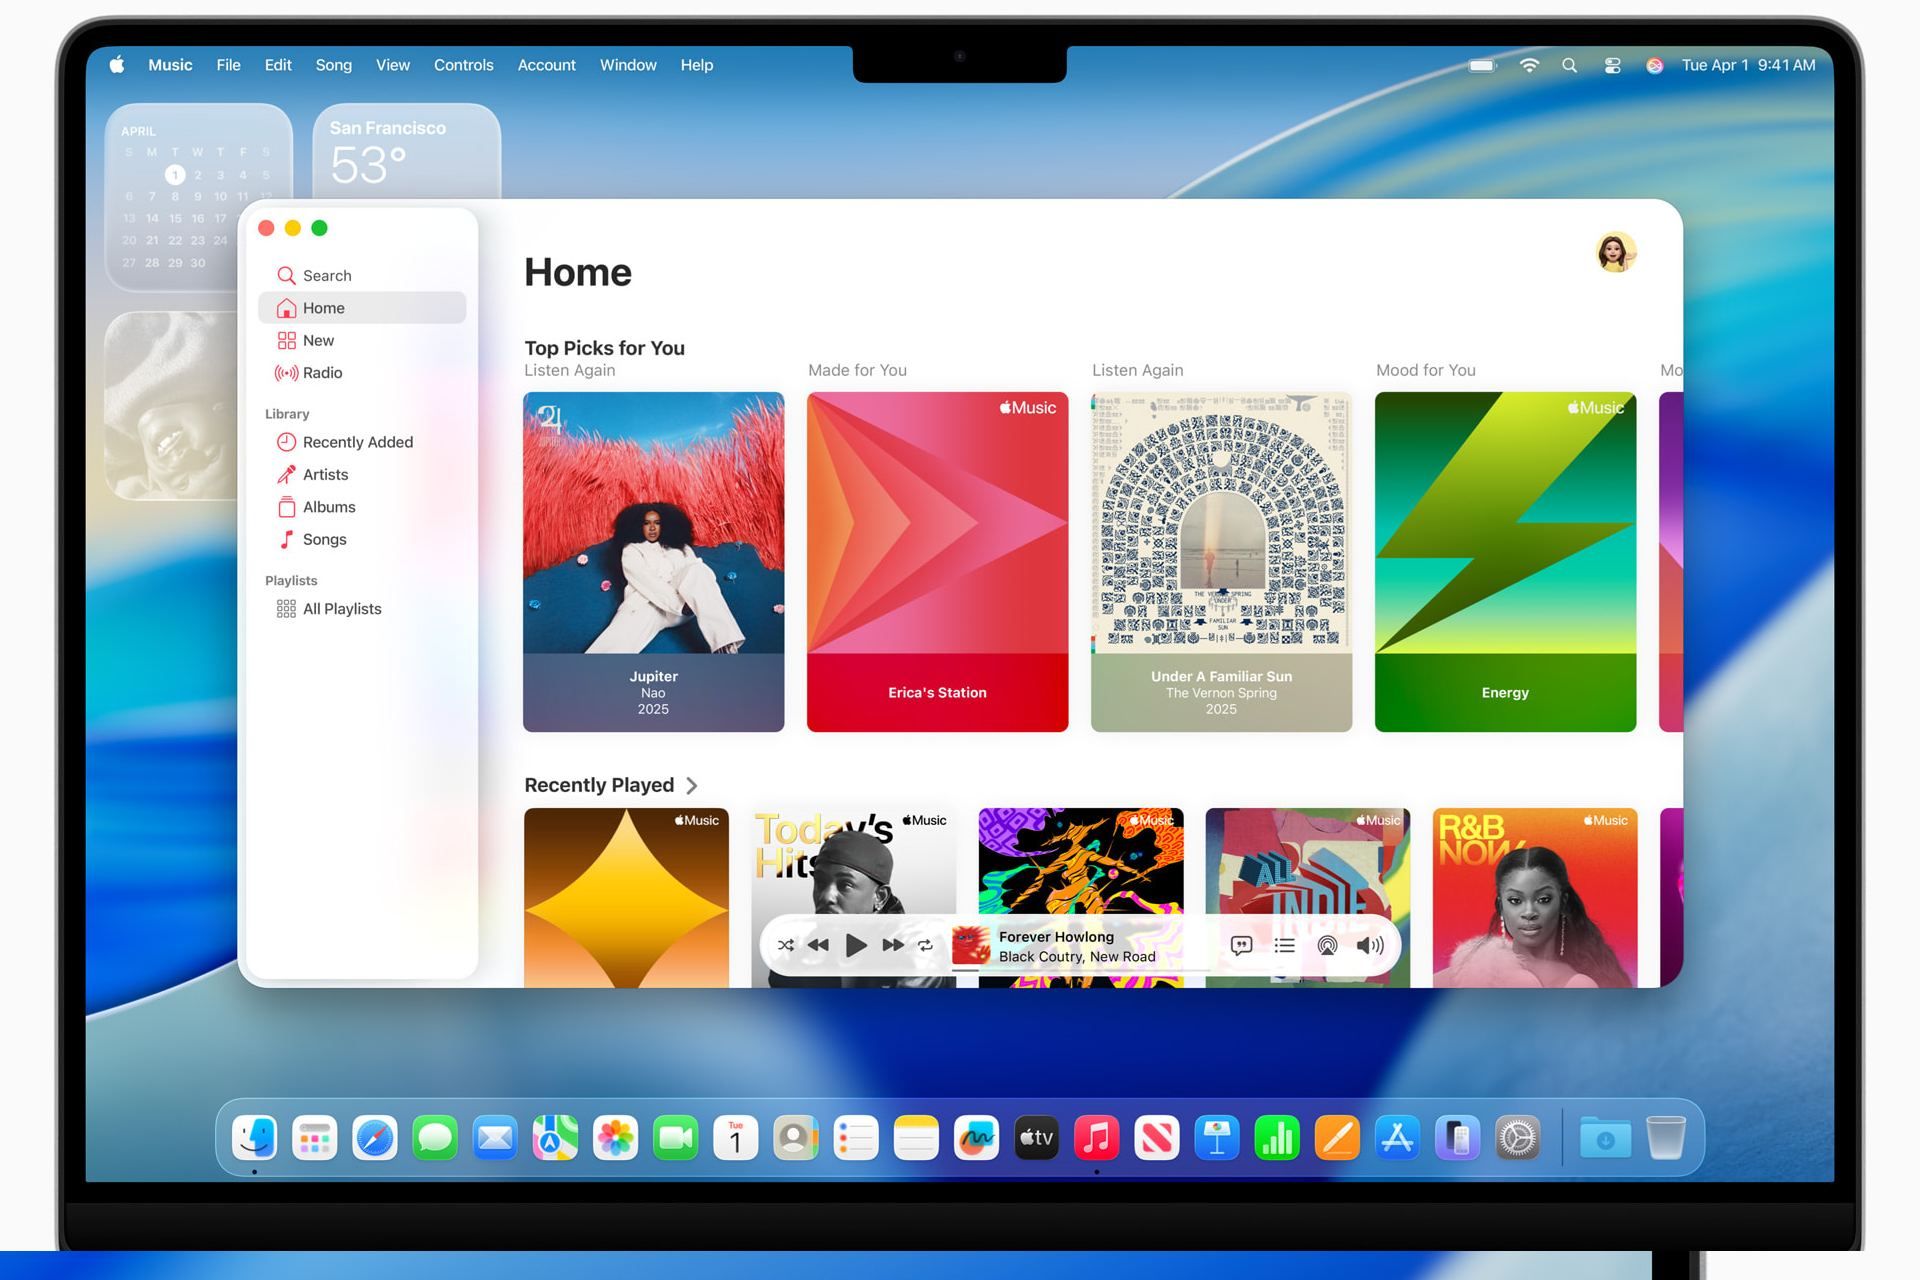This screenshot has width=1920, height=1280.
Task: Open Apple News from the Dock
Action: [x=1157, y=1138]
